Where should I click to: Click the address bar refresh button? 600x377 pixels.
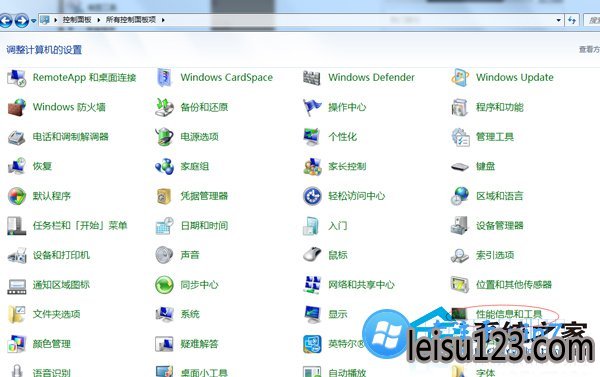(572, 20)
